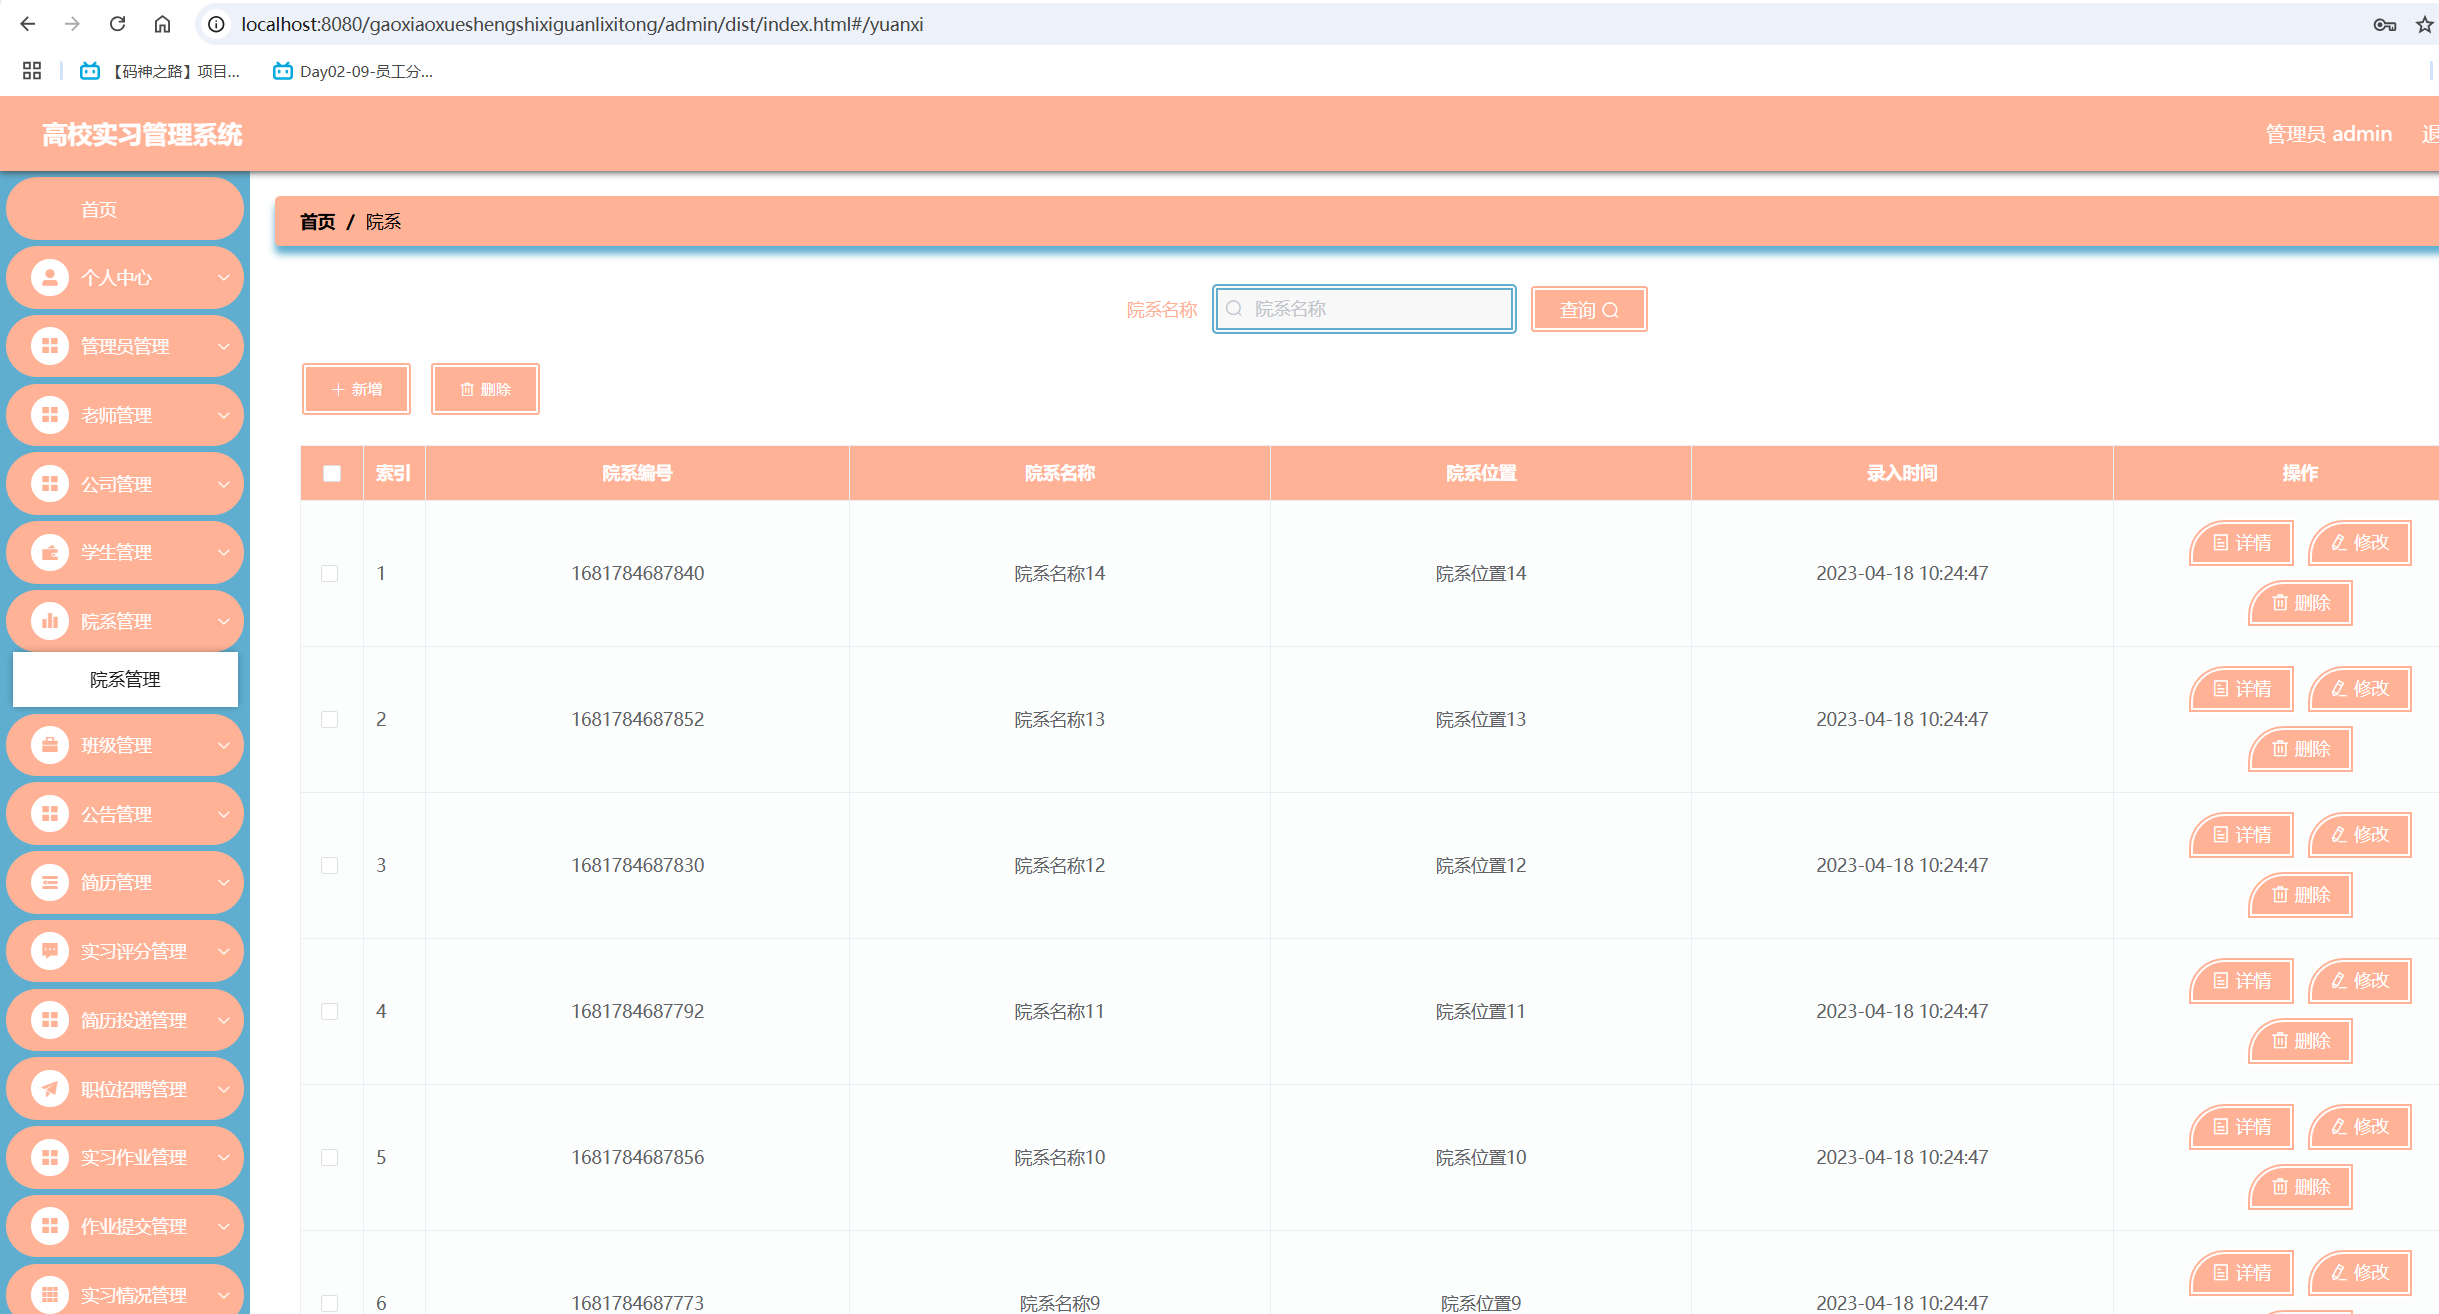This screenshot has width=2439, height=1314.
Task: Focus the 院系名称 search input
Action: pos(1364,309)
